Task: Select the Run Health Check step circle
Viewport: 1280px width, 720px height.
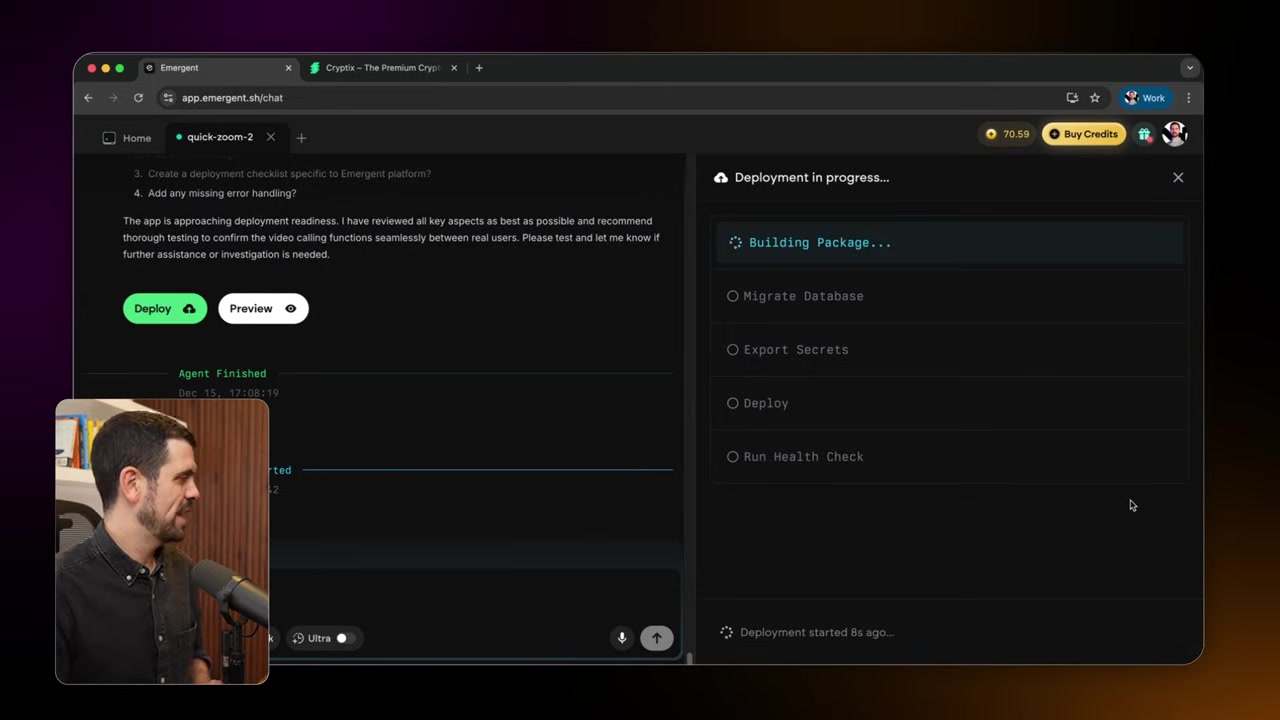Action: [x=733, y=457]
